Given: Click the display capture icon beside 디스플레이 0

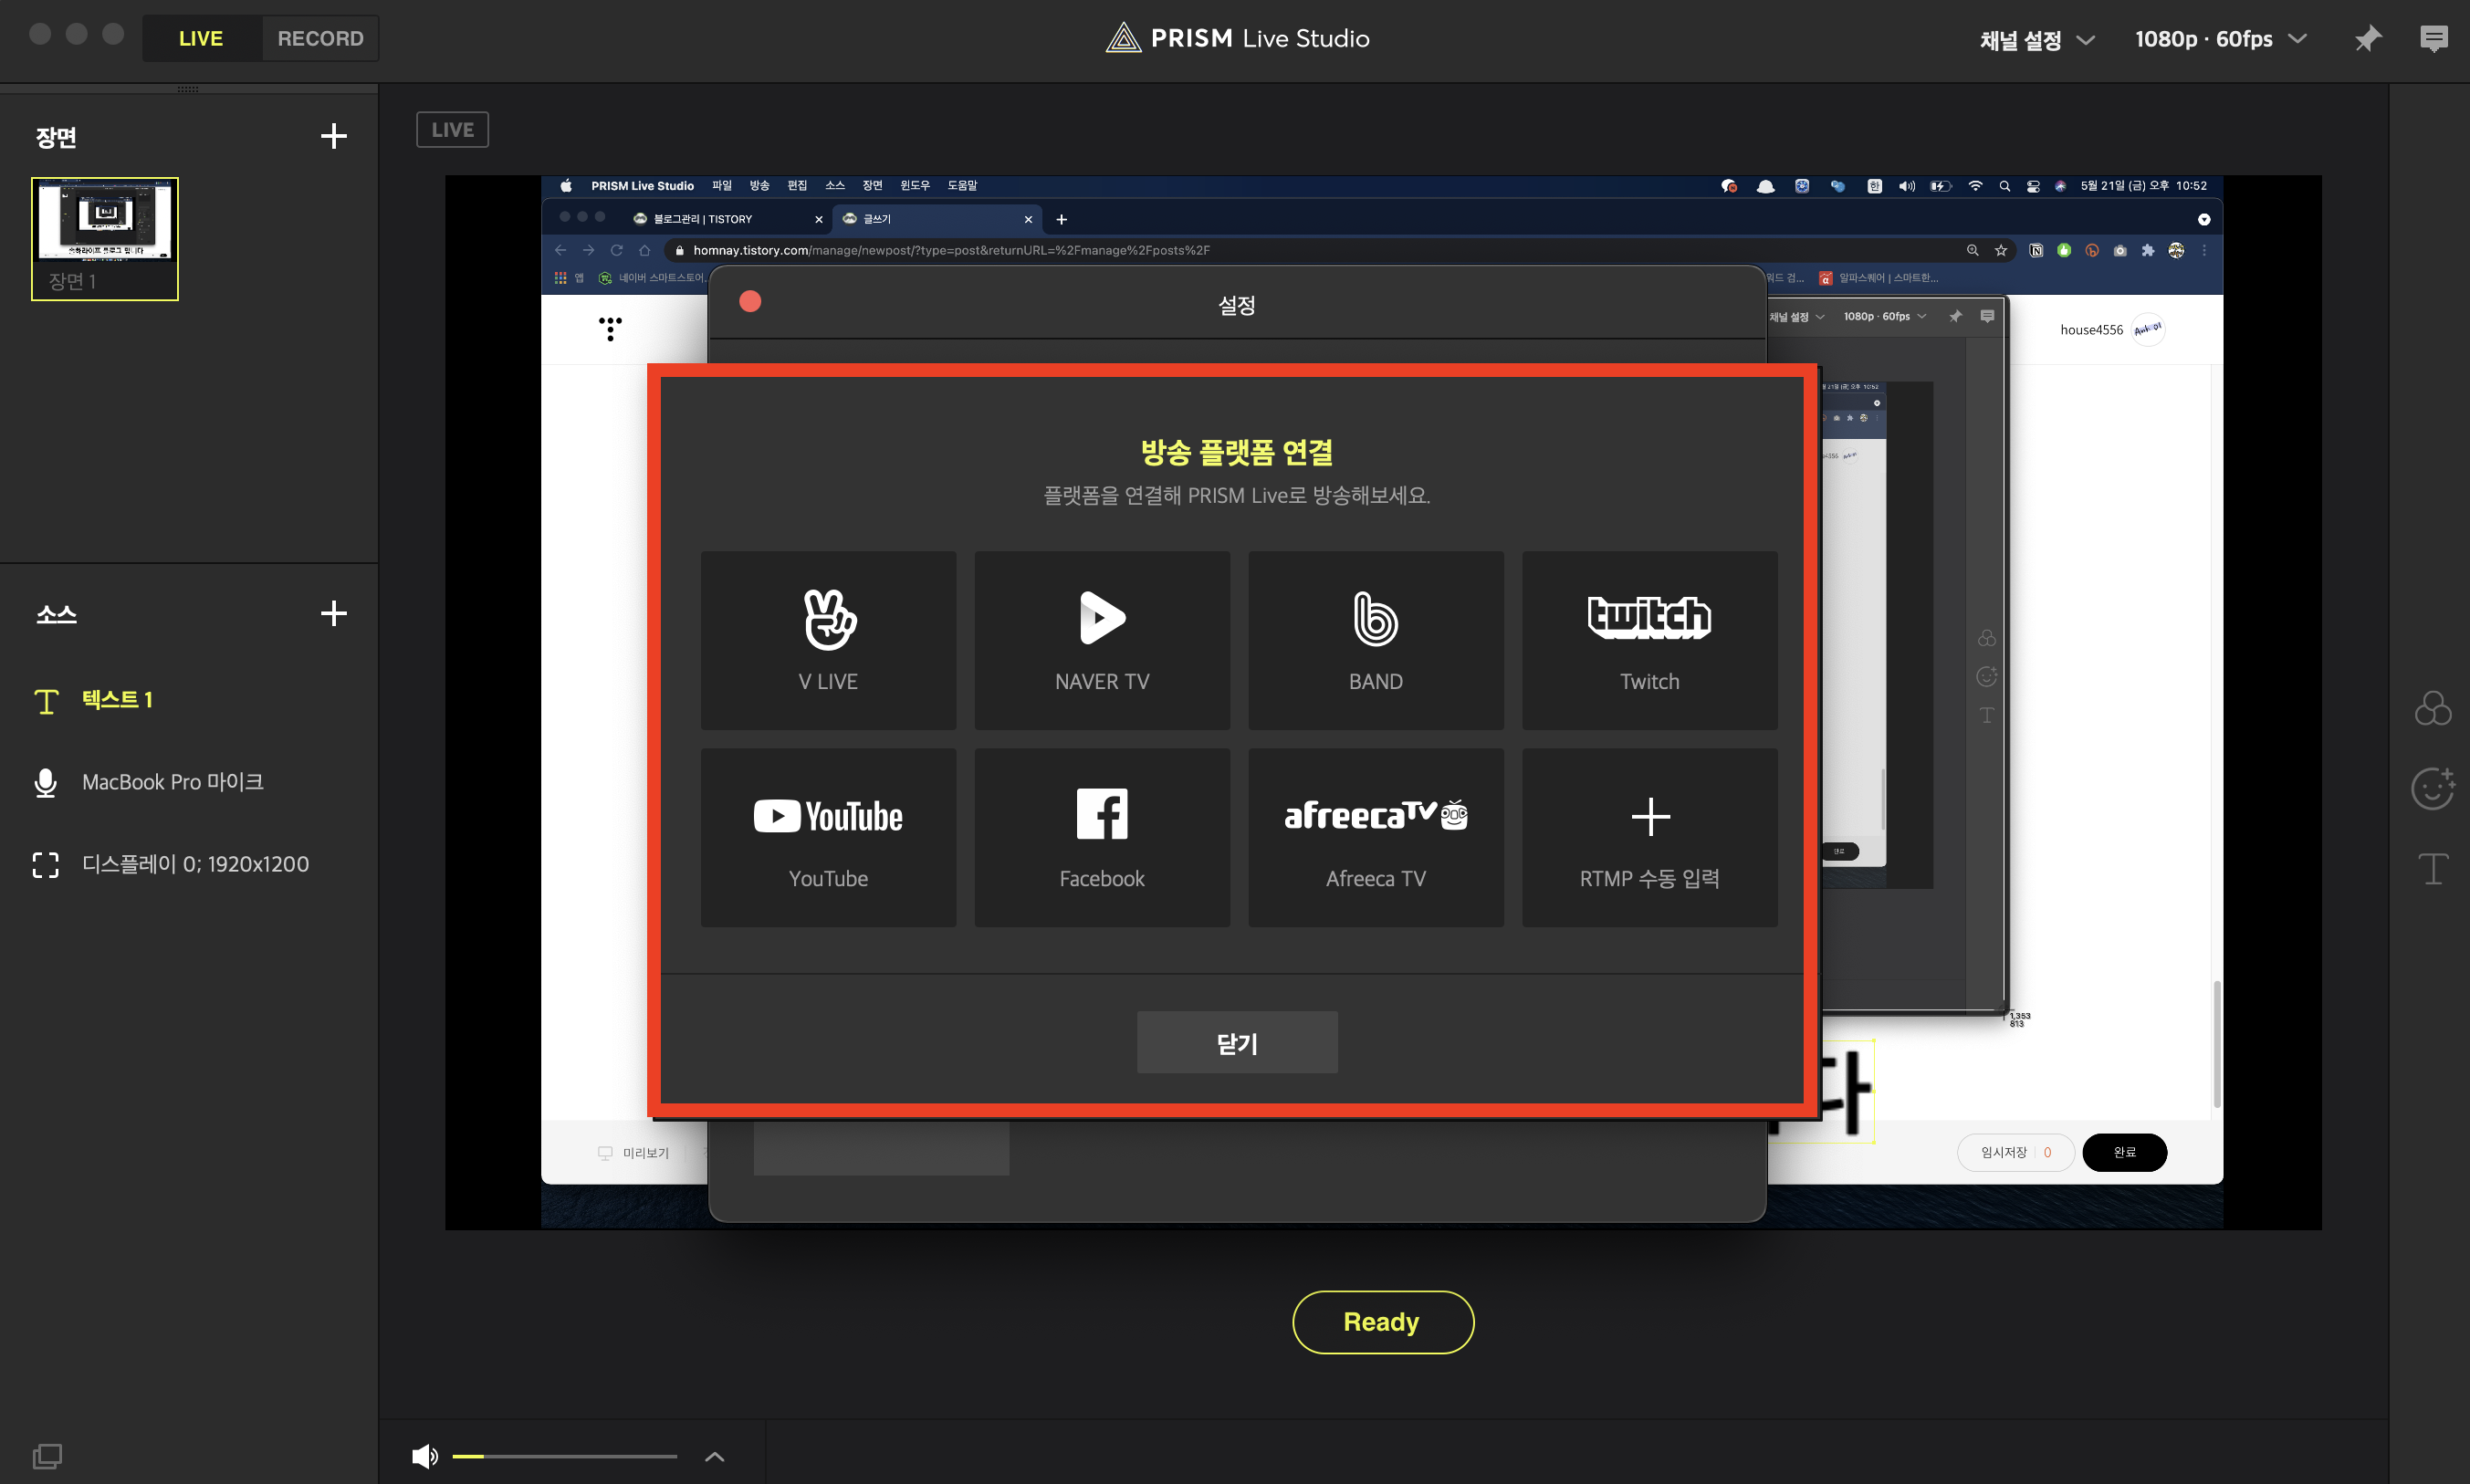Looking at the screenshot, I should (45, 864).
